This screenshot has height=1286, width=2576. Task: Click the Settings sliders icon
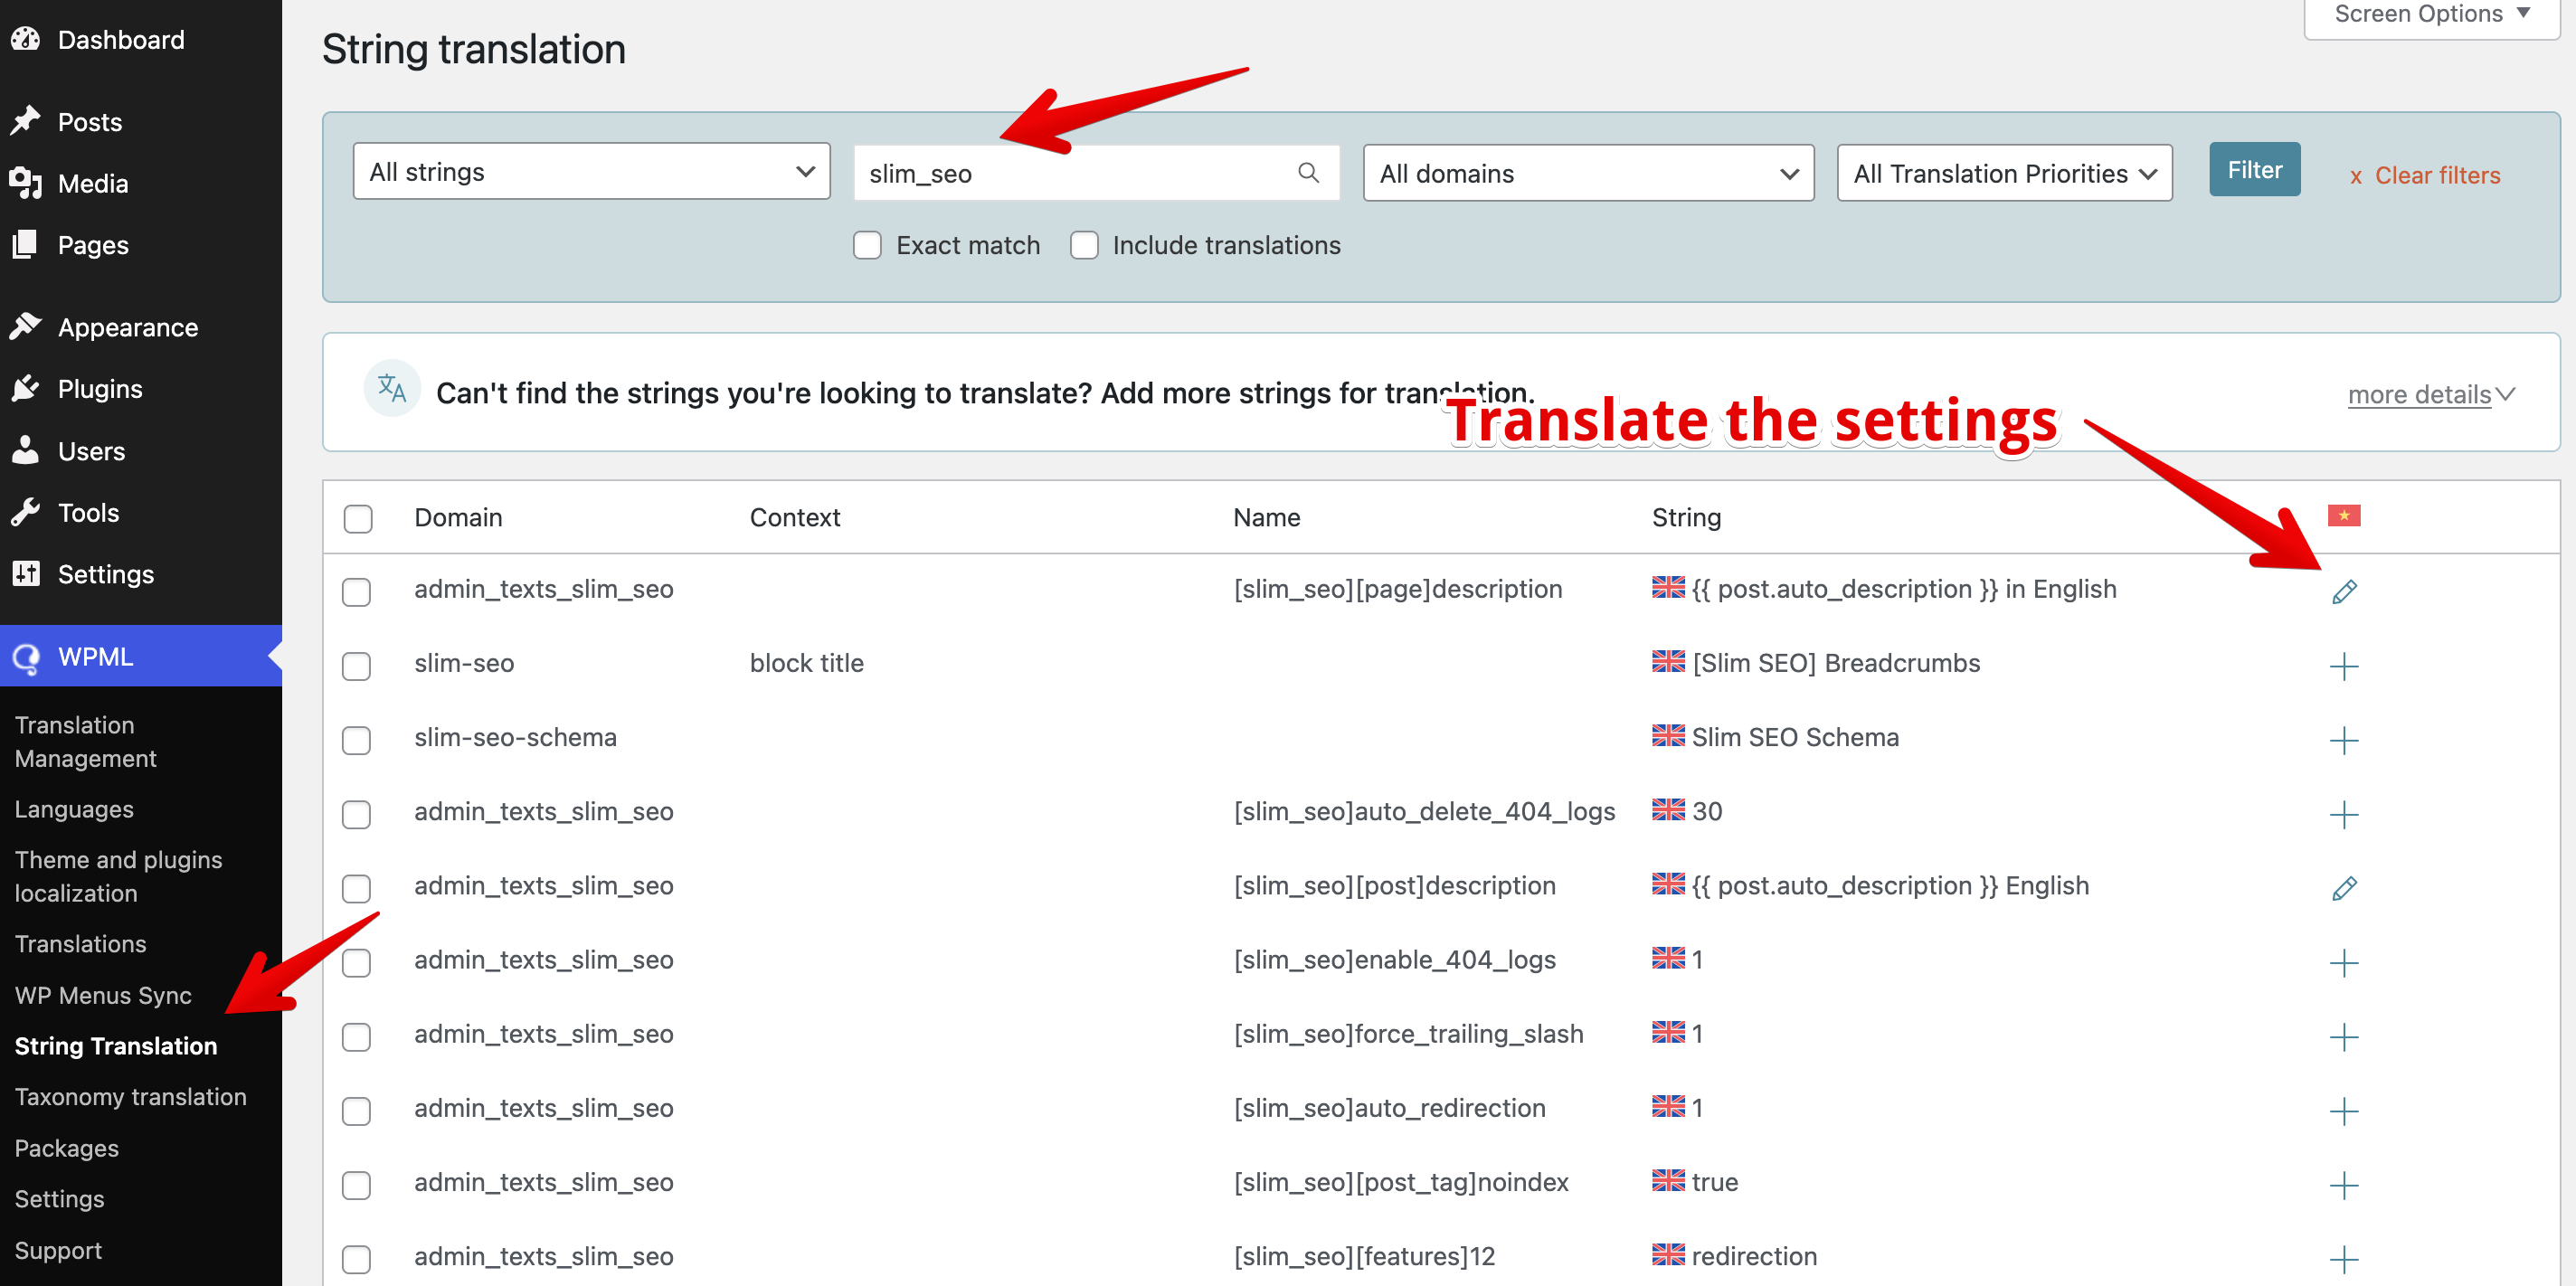(x=25, y=573)
